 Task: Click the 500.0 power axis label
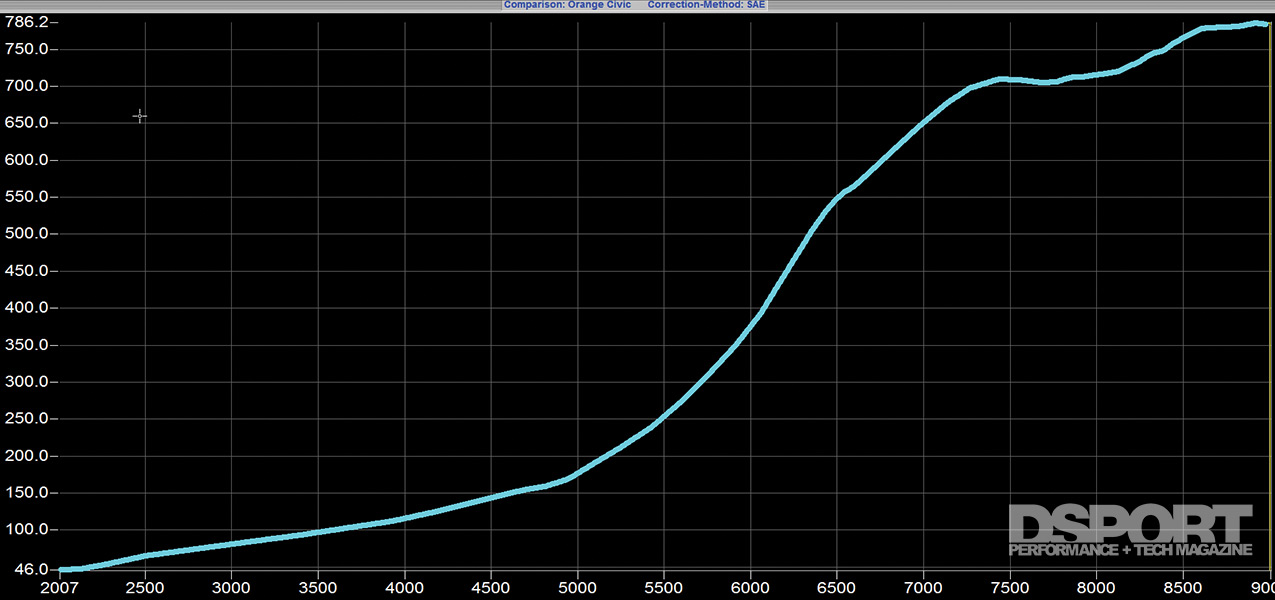coord(24,234)
